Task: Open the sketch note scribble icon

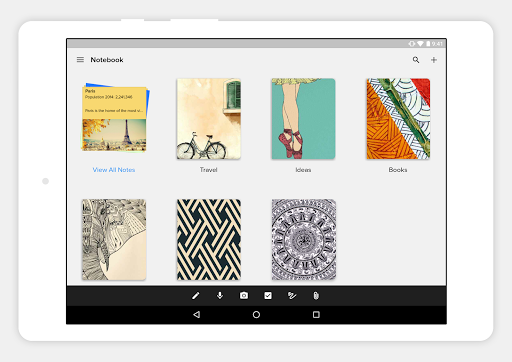Action: pos(292,296)
